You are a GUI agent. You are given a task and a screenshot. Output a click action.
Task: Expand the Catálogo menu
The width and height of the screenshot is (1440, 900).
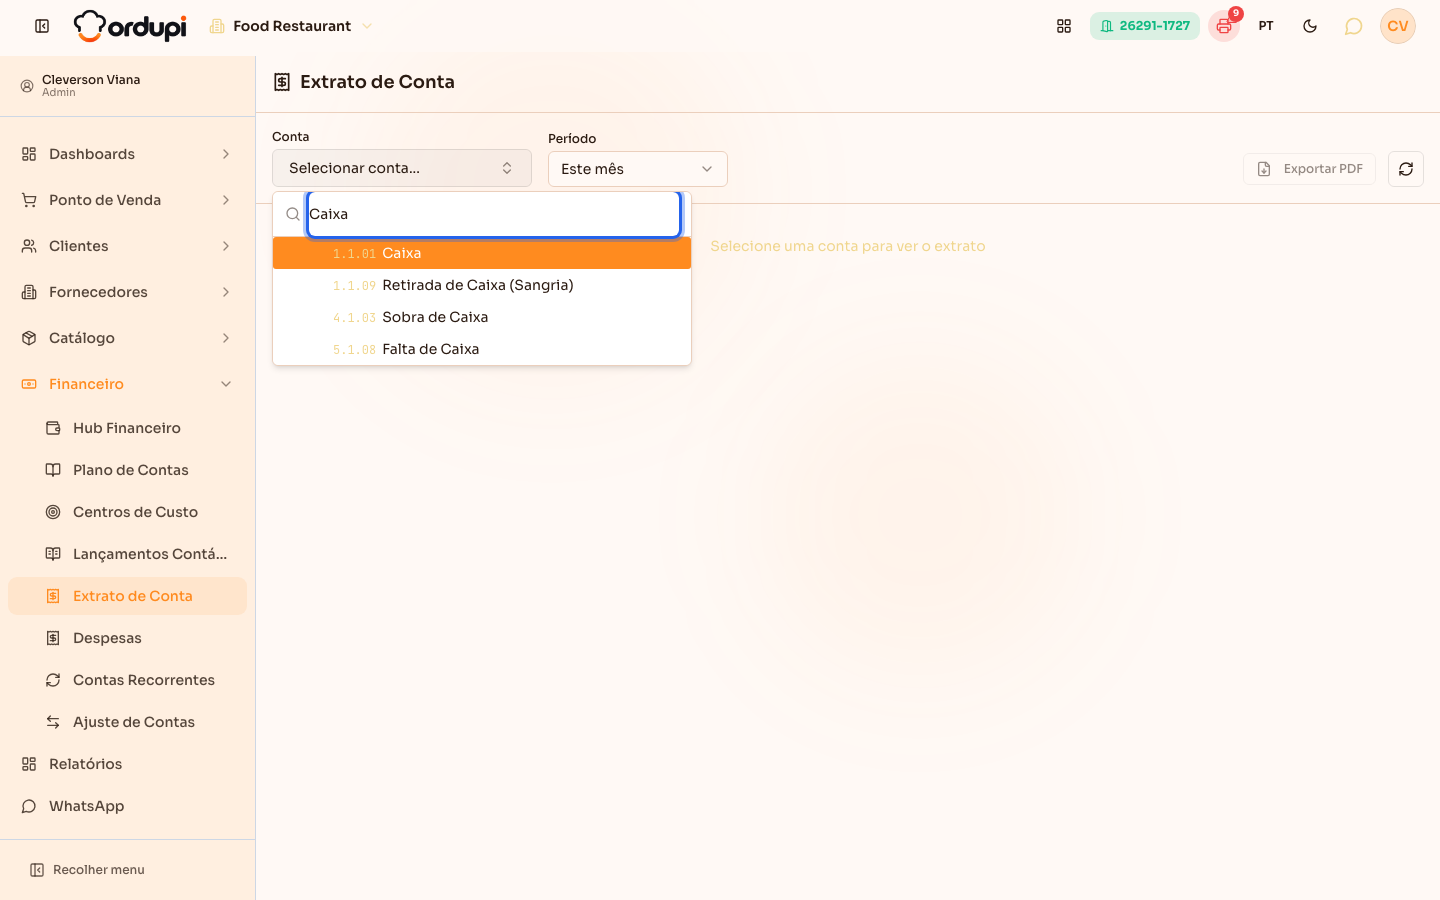tap(127, 338)
